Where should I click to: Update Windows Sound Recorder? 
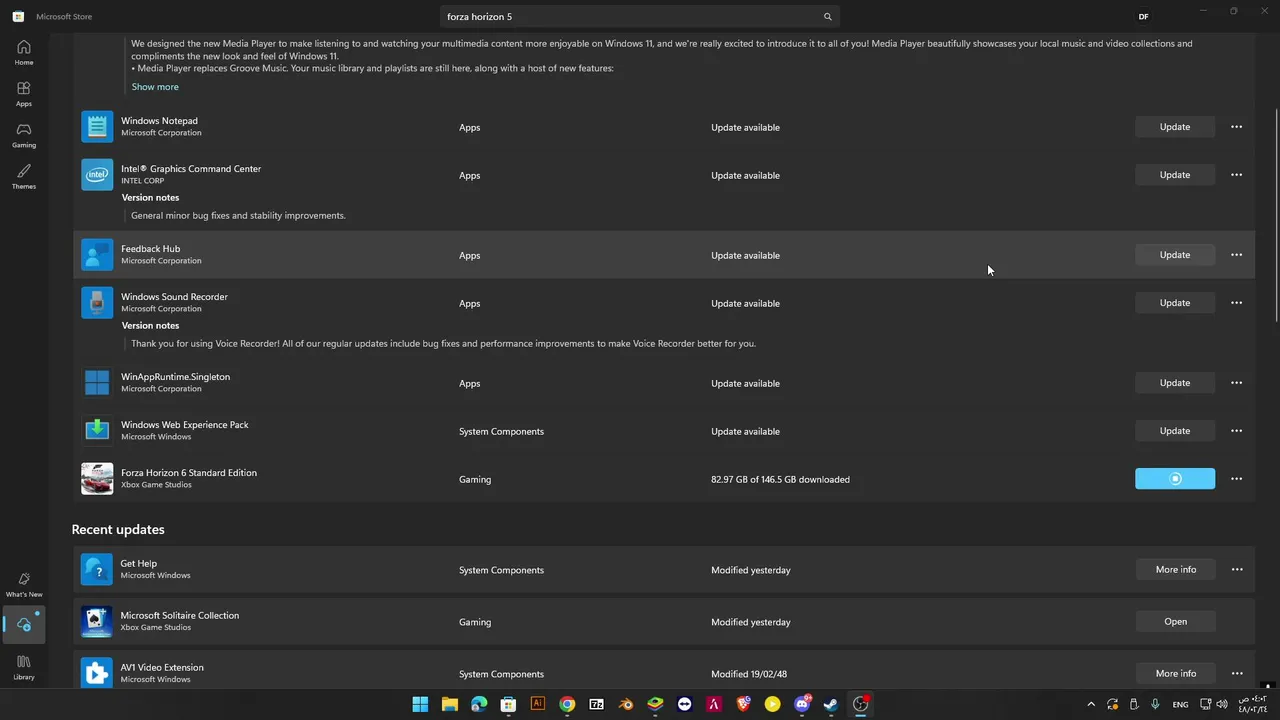pos(1175,303)
